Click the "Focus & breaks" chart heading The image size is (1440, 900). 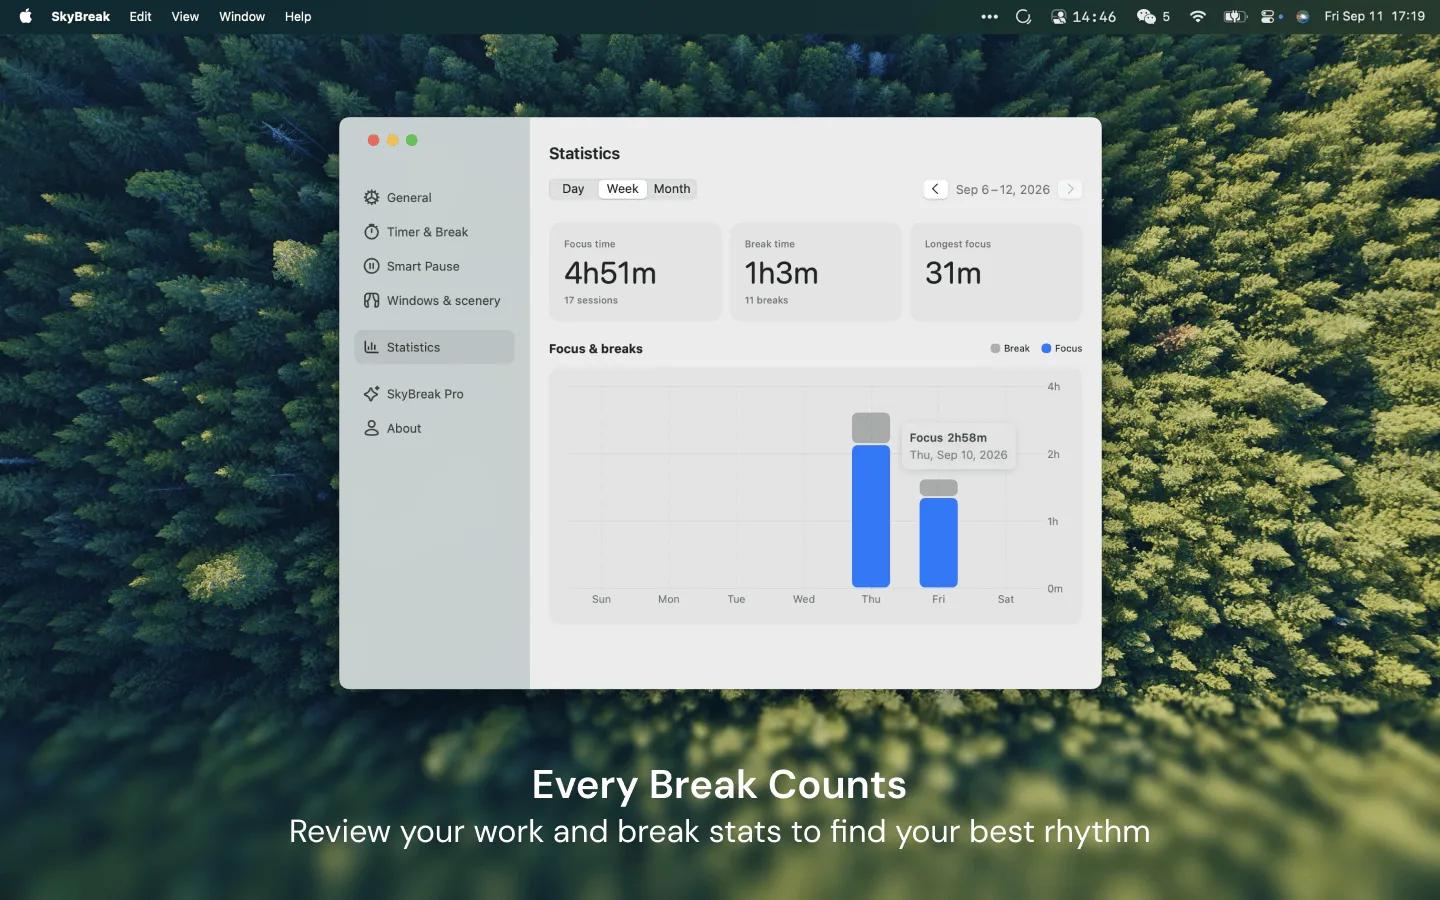[x=596, y=349]
